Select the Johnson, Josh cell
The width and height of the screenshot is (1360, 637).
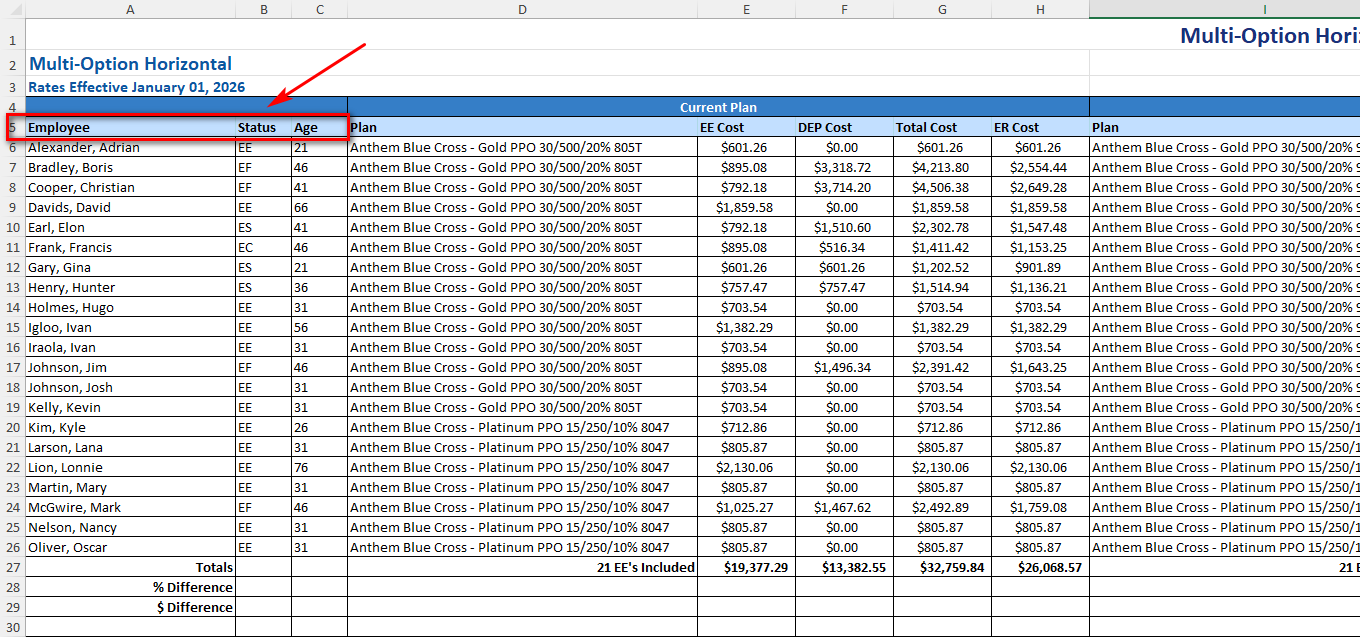point(130,387)
